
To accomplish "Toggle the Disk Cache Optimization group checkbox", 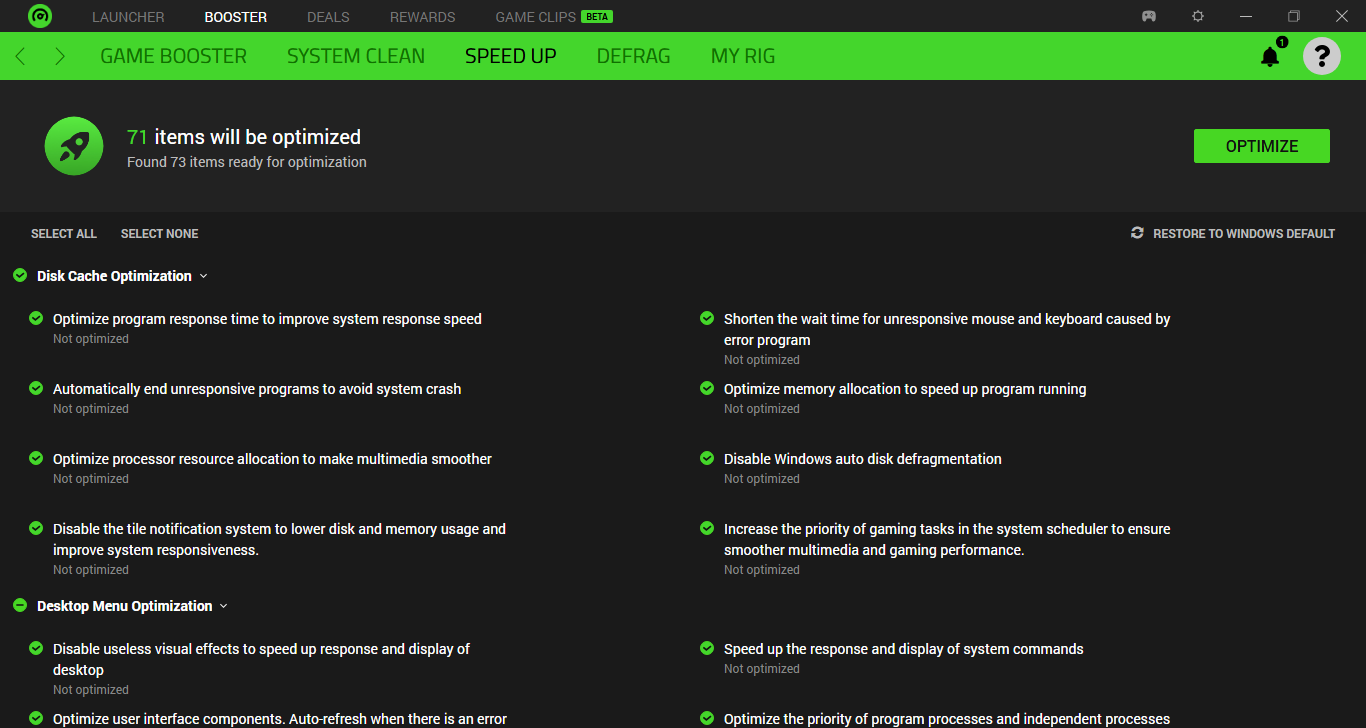I will click(20, 276).
